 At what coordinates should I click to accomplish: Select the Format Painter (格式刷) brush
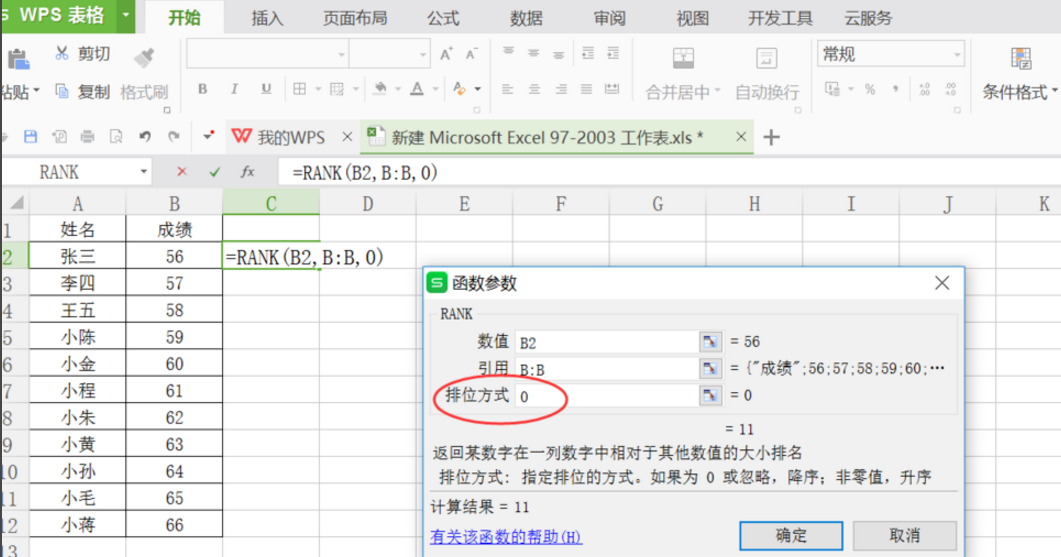(x=144, y=58)
